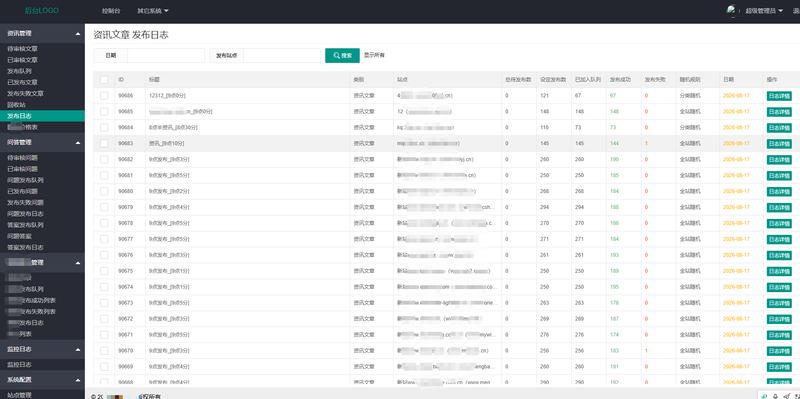Open 问题发布队列 in the sidebar
The height and width of the screenshot is (399, 800).
26,180
